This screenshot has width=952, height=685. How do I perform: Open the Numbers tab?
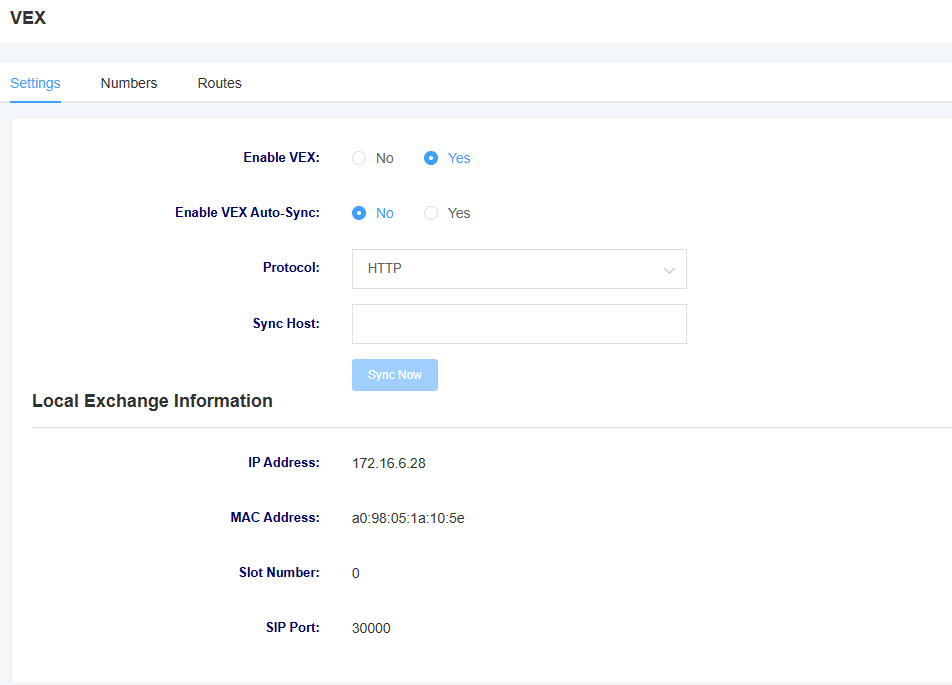click(129, 83)
